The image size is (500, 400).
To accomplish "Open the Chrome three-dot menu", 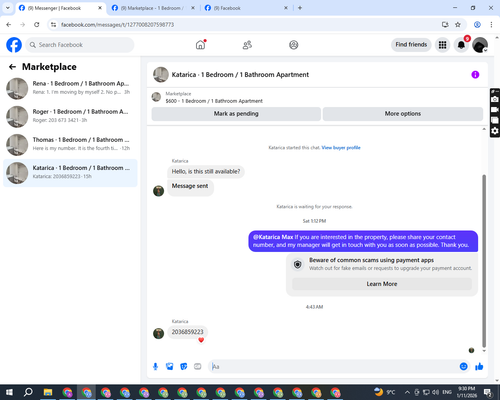I will click(x=491, y=25).
